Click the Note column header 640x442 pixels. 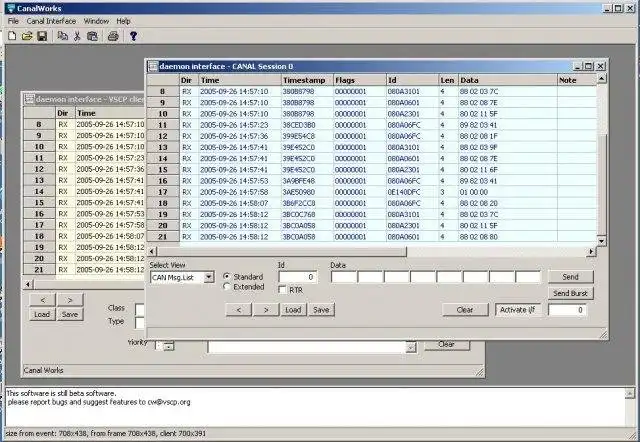(x=577, y=80)
